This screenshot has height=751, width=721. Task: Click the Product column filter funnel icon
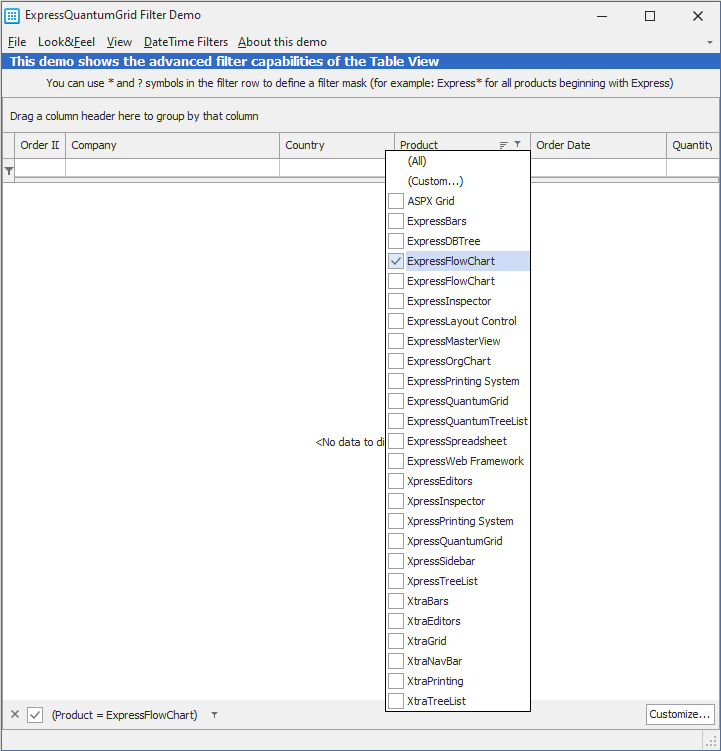(517, 144)
